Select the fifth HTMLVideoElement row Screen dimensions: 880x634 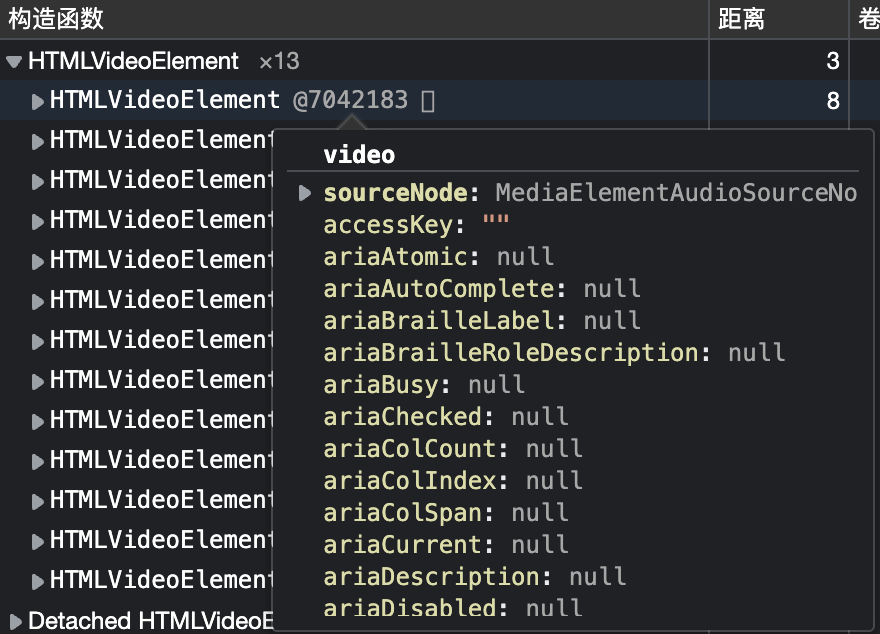[152, 260]
